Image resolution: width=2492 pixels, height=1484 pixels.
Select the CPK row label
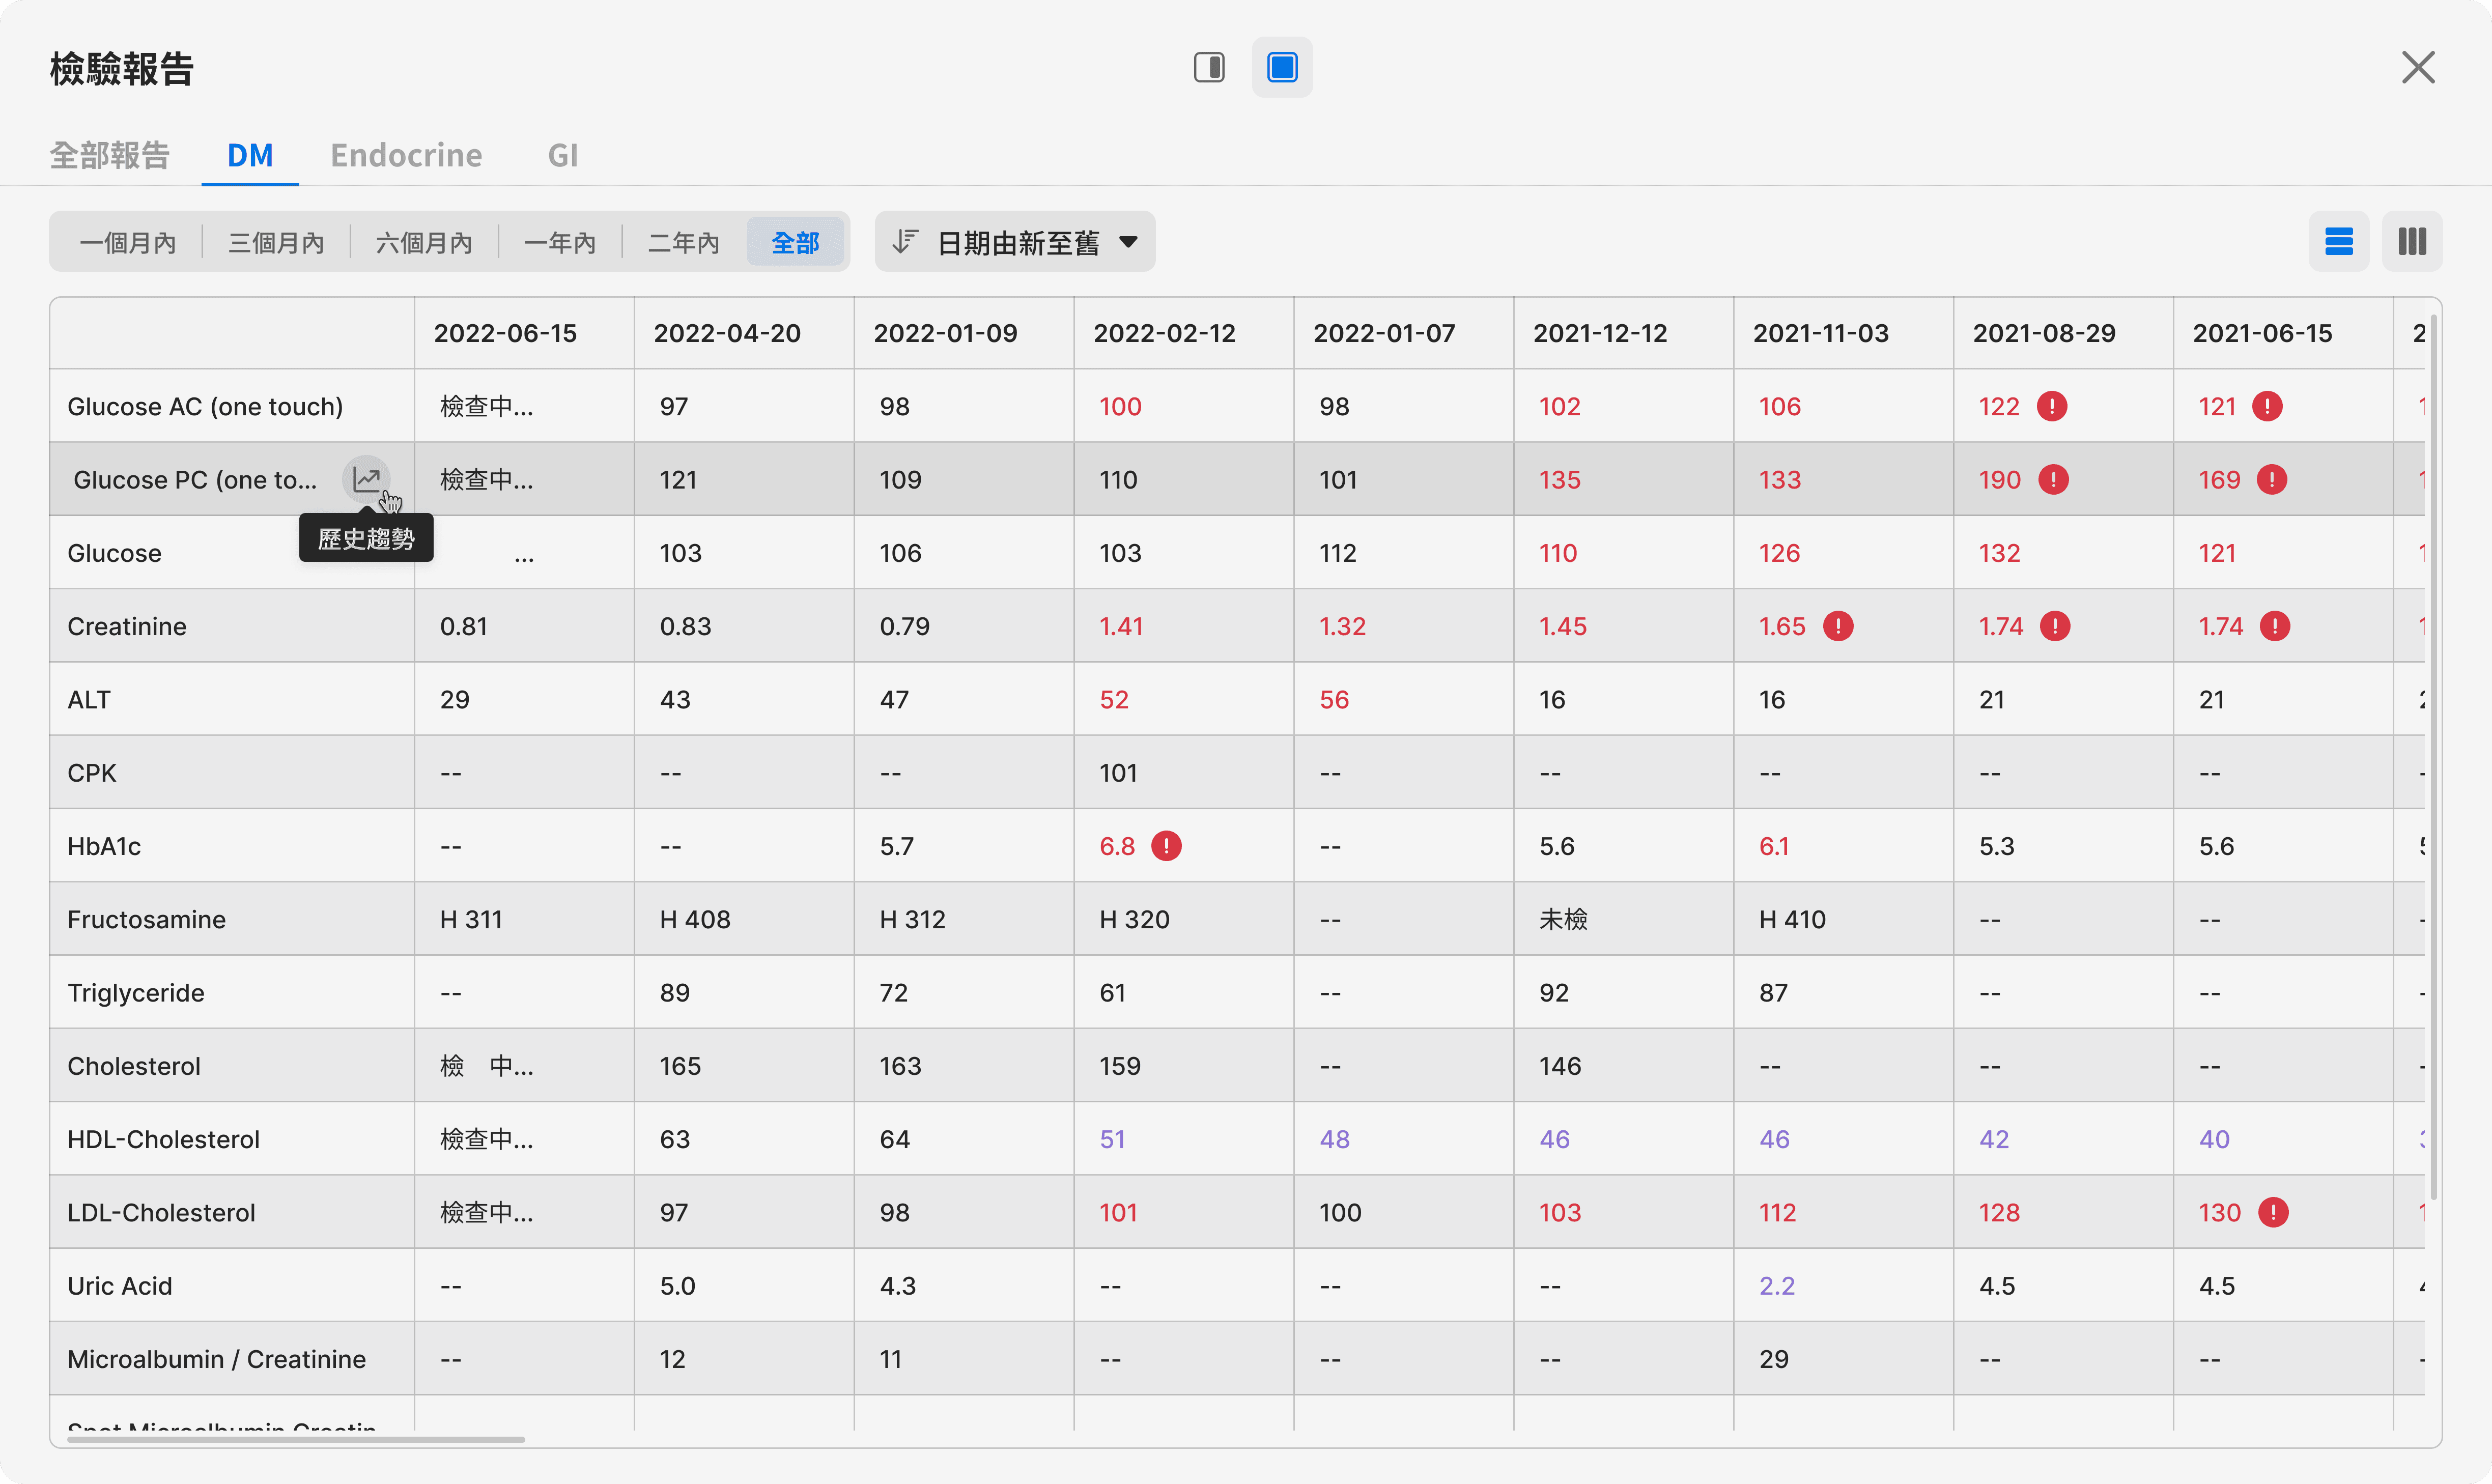pyautogui.click(x=91, y=773)
